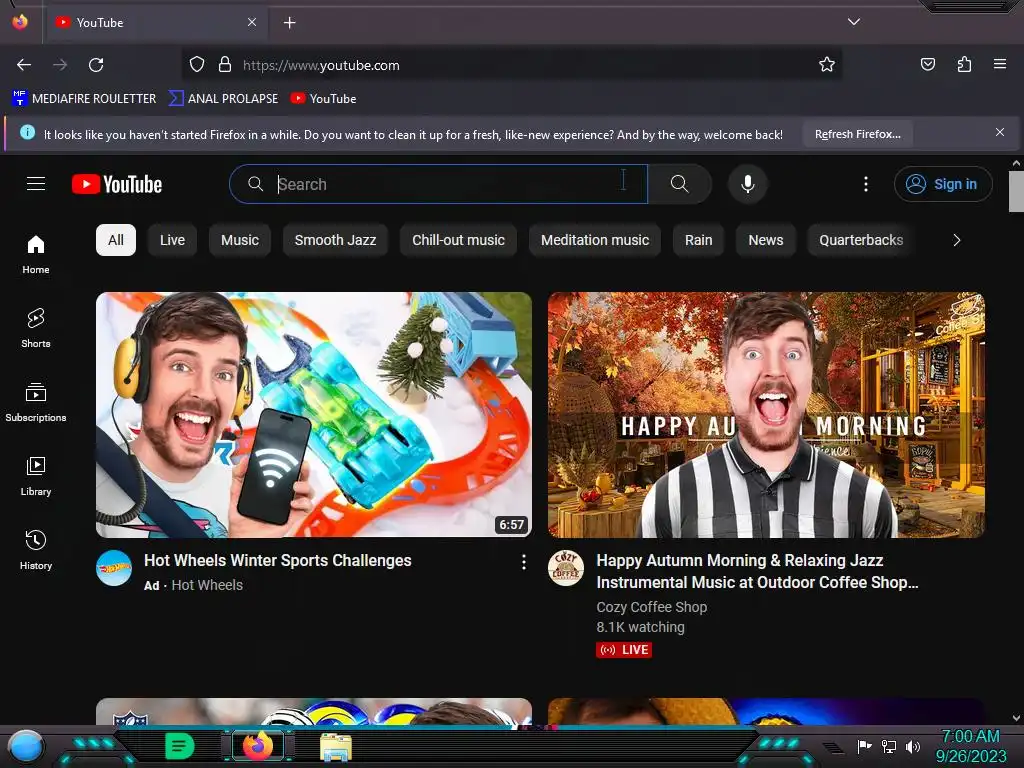Open YouTube settings three-dot menu
Viewport: 1024px width, 768px height.
[x=866, y=184]
